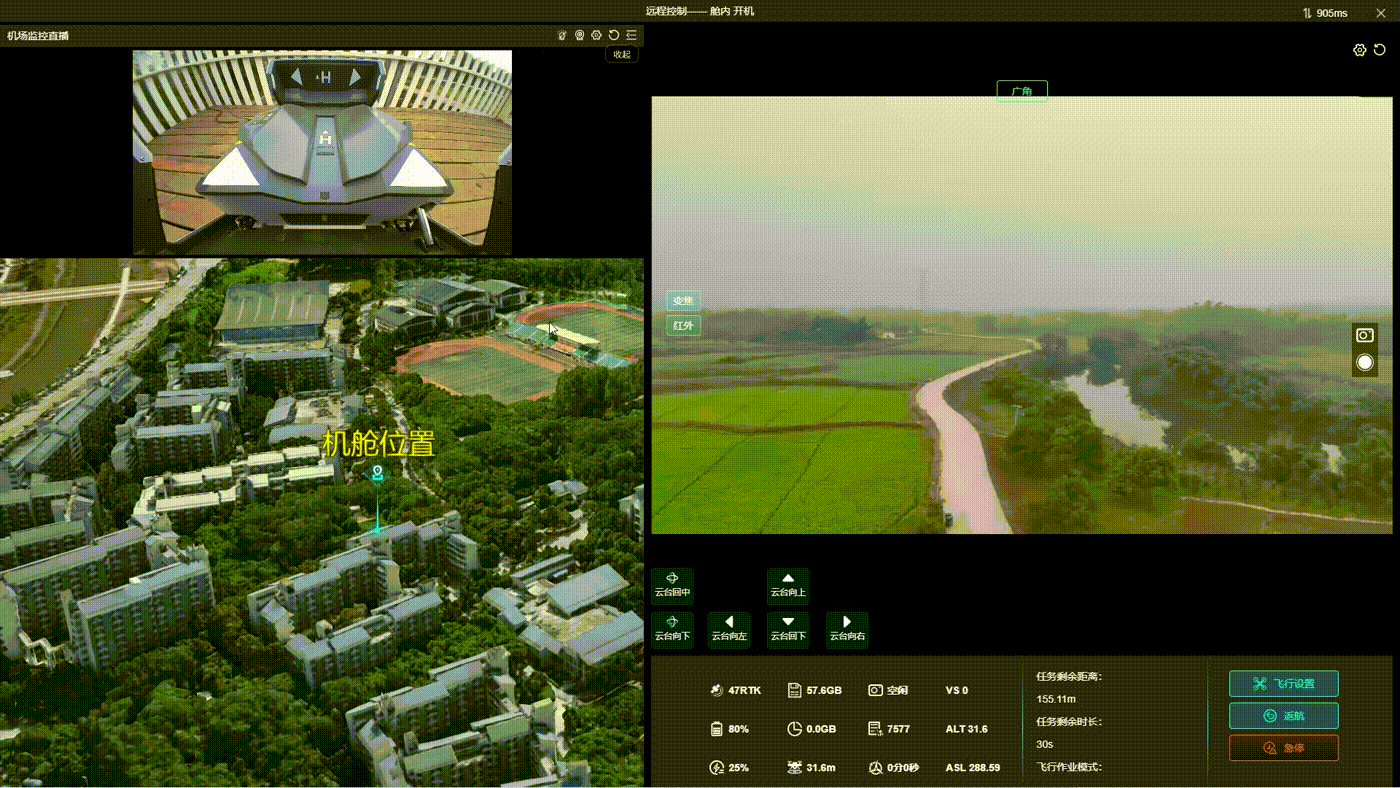Viewport: 1400px width, 788px height.
Task: Click the webcam icon in dock monitor header
Action: pos(579,35)
